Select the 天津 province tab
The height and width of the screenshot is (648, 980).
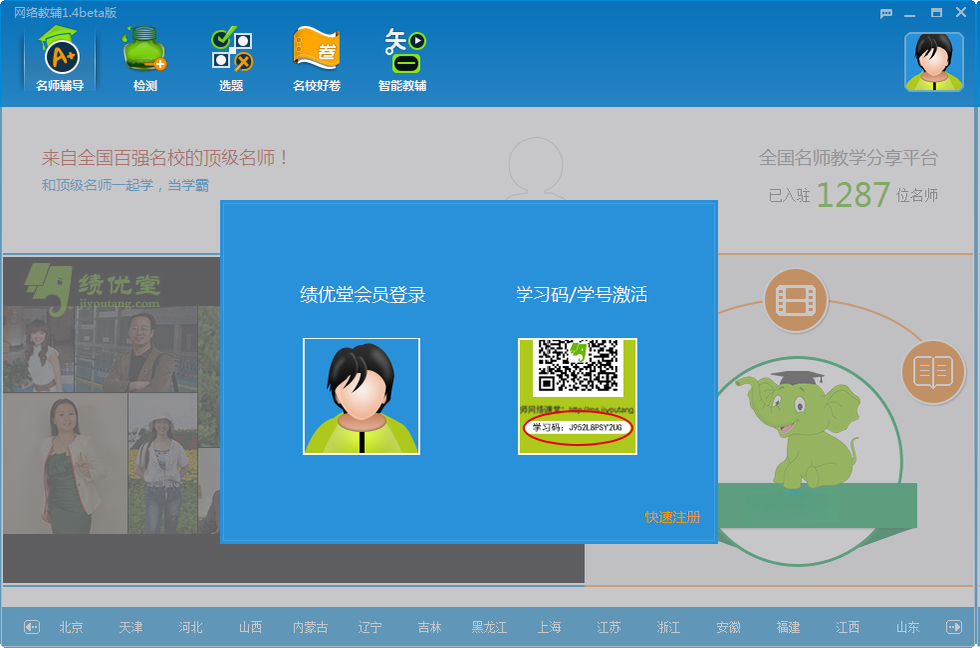[x=131, y=627]
